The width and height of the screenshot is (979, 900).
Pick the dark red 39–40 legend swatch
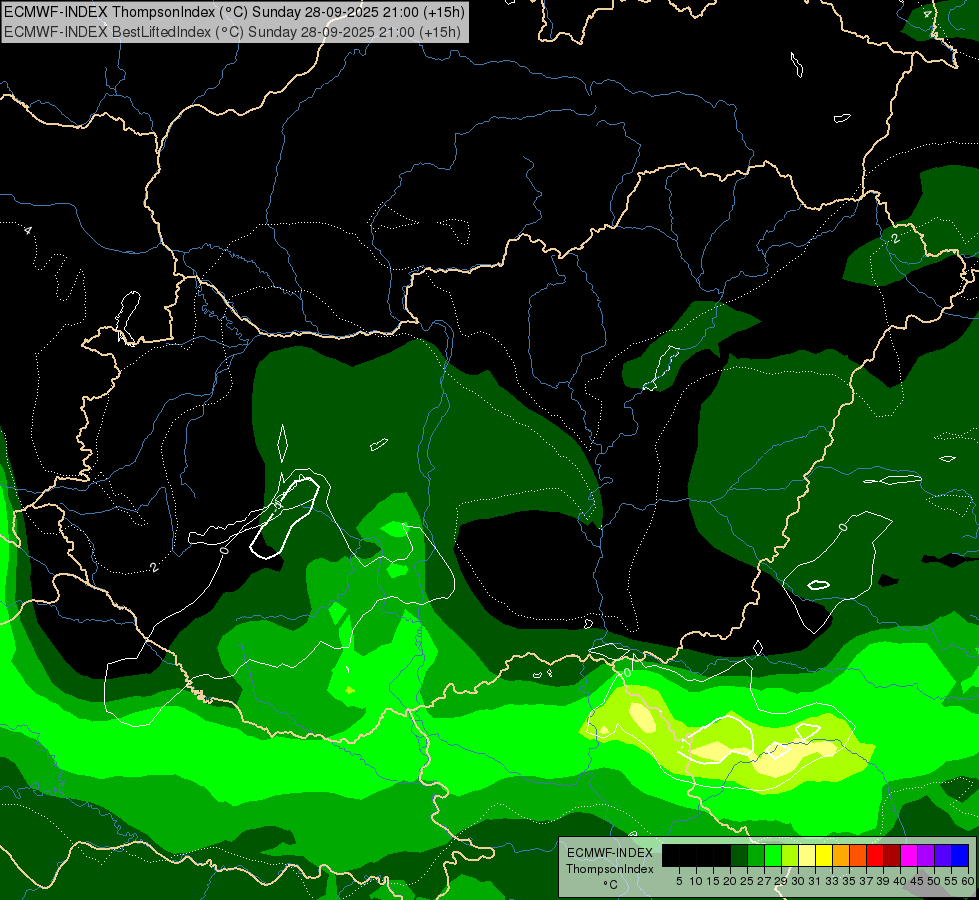pyautogui.click(x=892, y=855)
